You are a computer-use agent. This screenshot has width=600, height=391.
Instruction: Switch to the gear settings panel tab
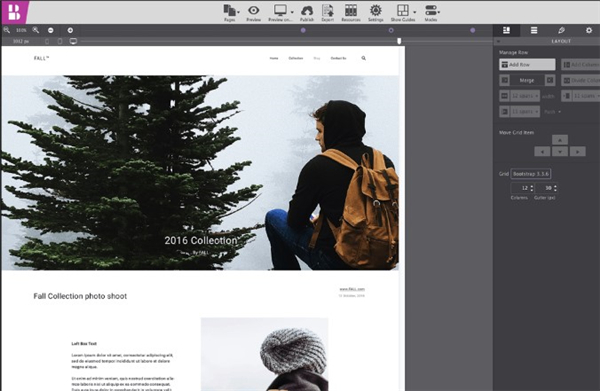tap(589, 30)
